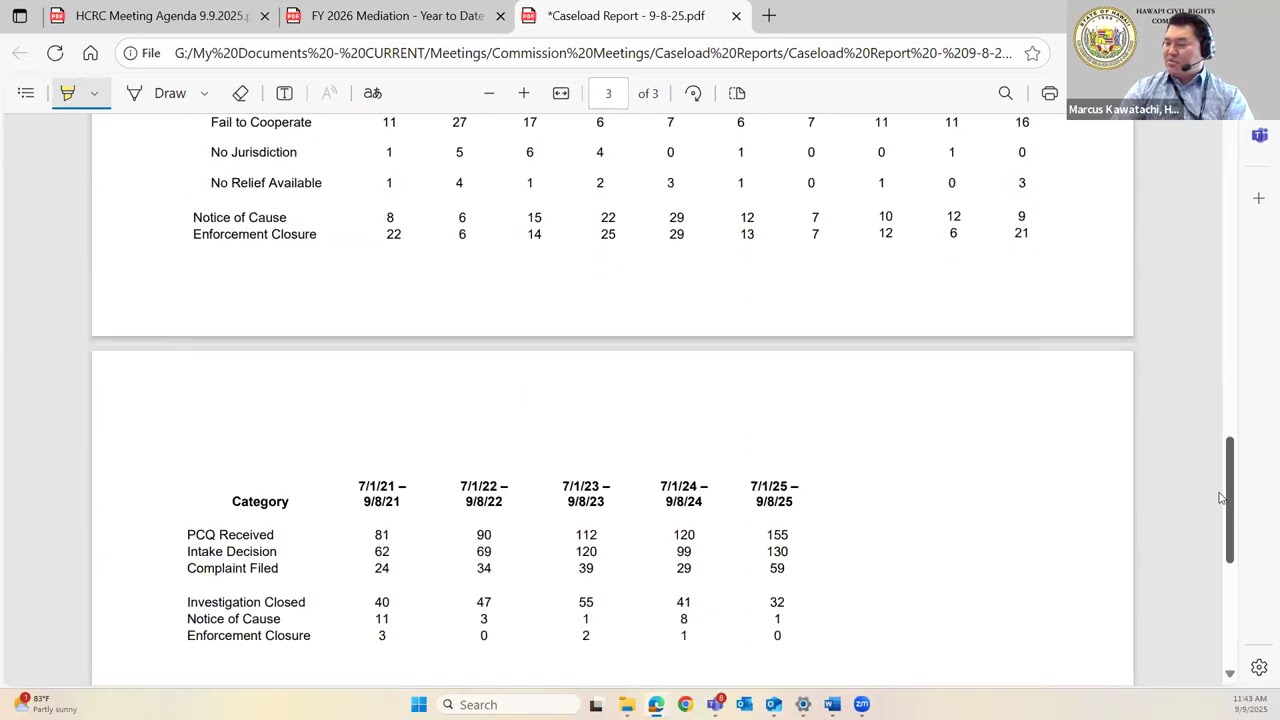The image size is (1280, 720).
Task: Search within the PDF
Action: point(1005,93)
